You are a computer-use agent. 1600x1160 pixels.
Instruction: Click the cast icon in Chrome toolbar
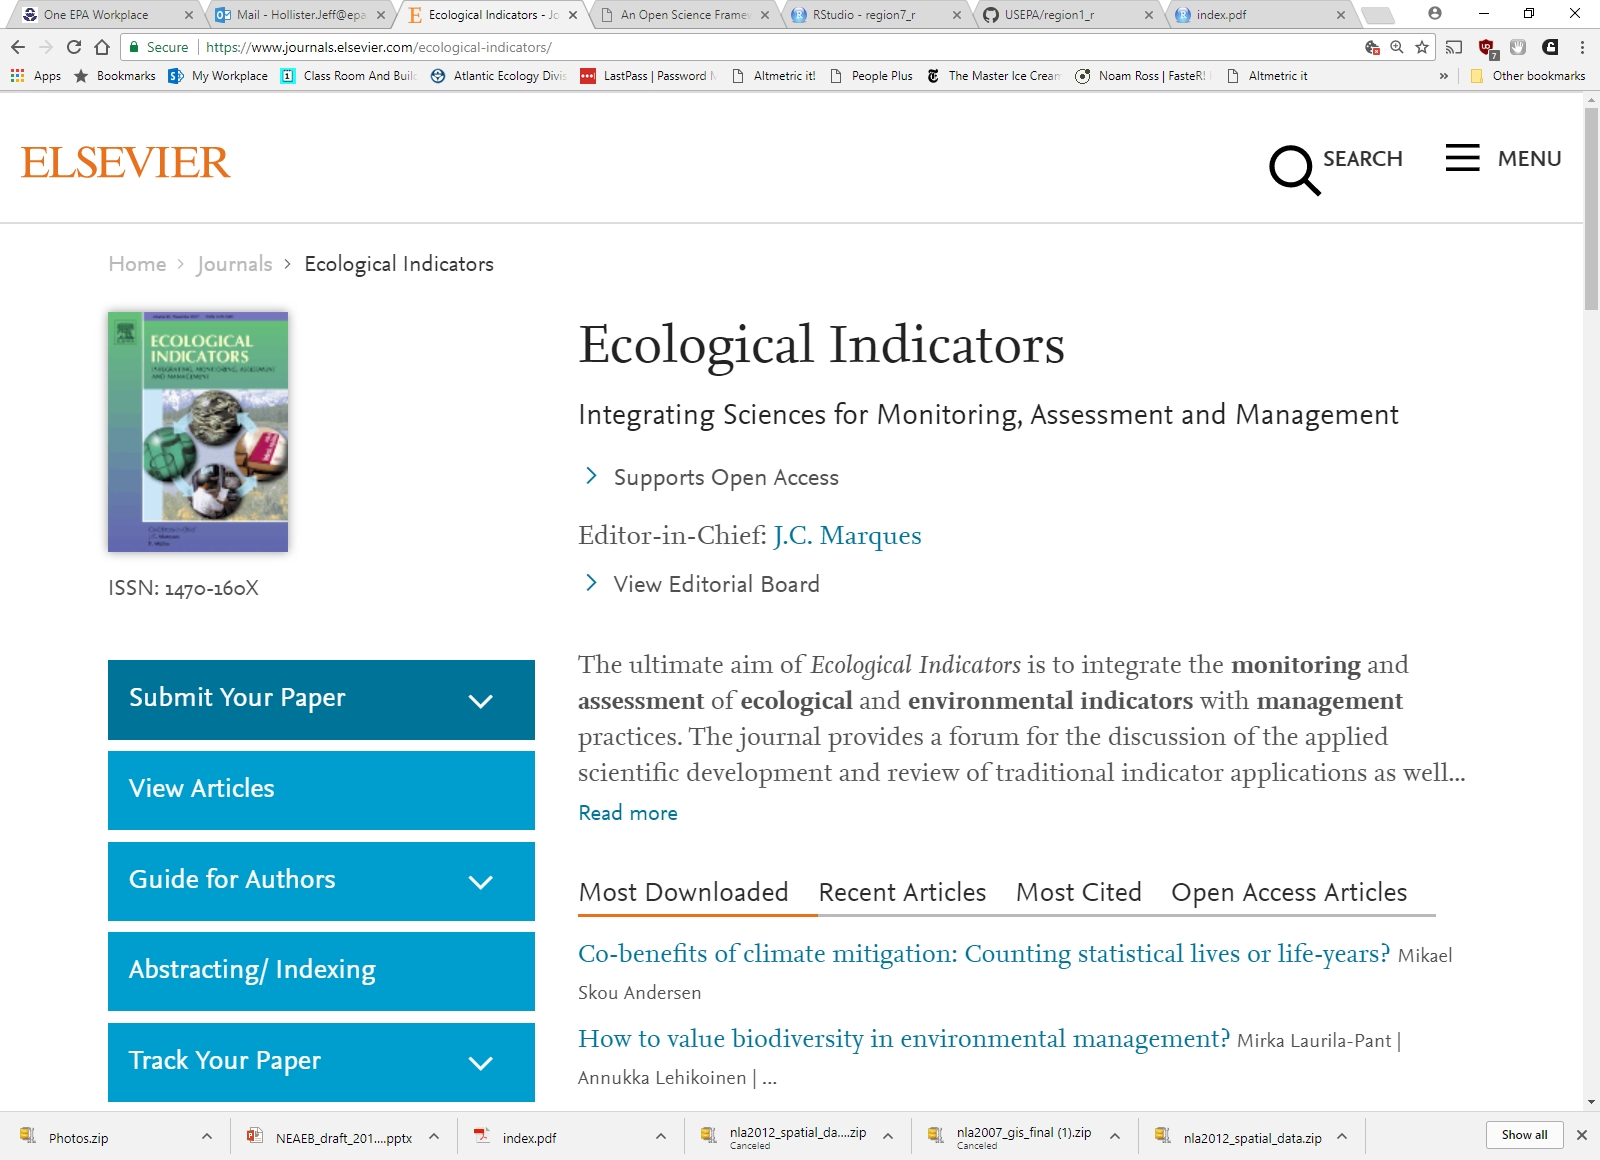point(1454,47)
